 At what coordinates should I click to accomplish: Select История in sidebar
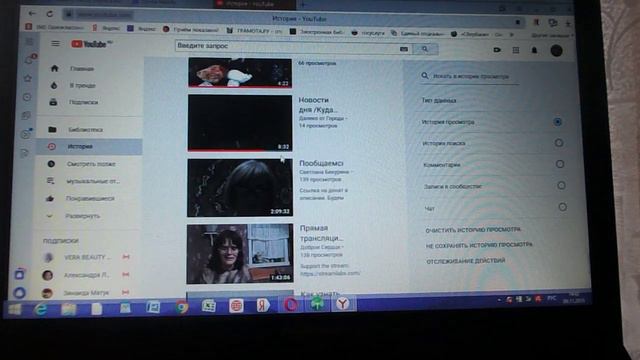(x=90, y=147)
